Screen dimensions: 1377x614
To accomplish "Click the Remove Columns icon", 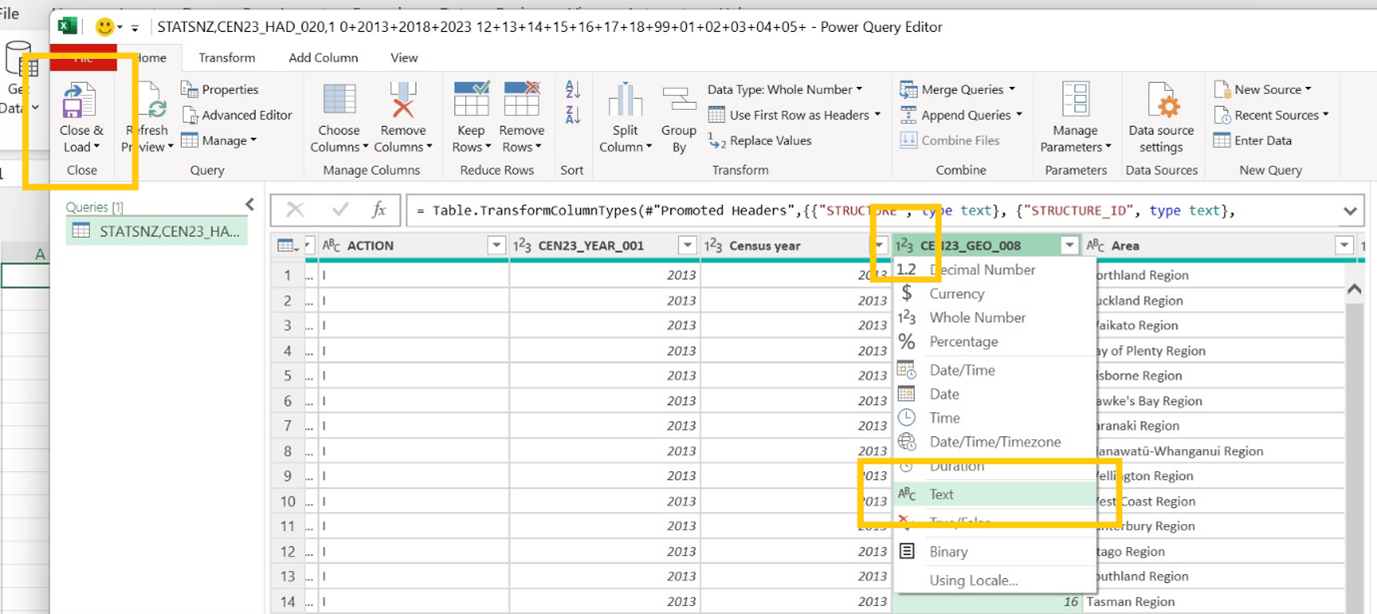I will [403, 101].
